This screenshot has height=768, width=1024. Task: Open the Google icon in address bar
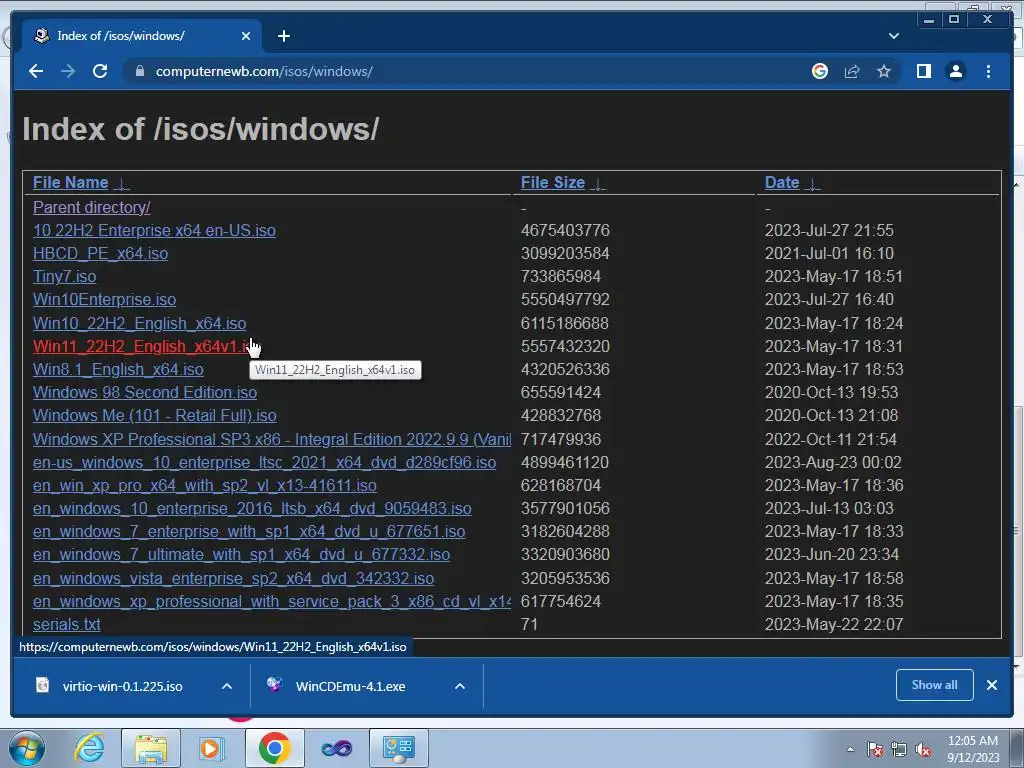[820, 71]
